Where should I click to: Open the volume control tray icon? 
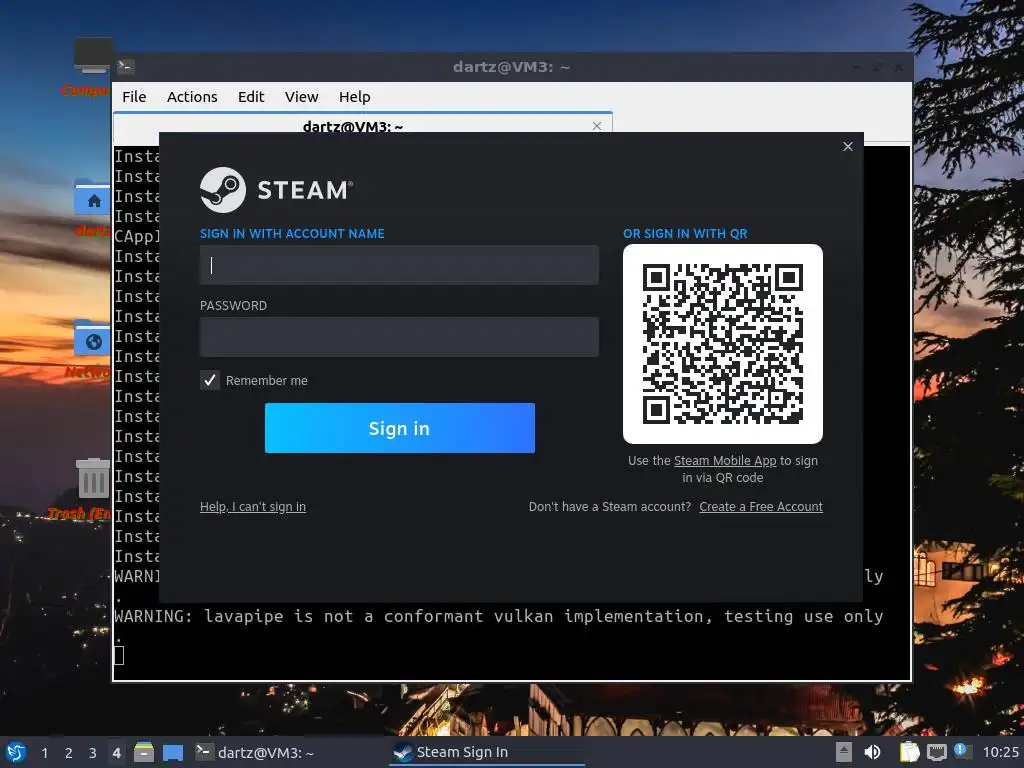(872, 752)
